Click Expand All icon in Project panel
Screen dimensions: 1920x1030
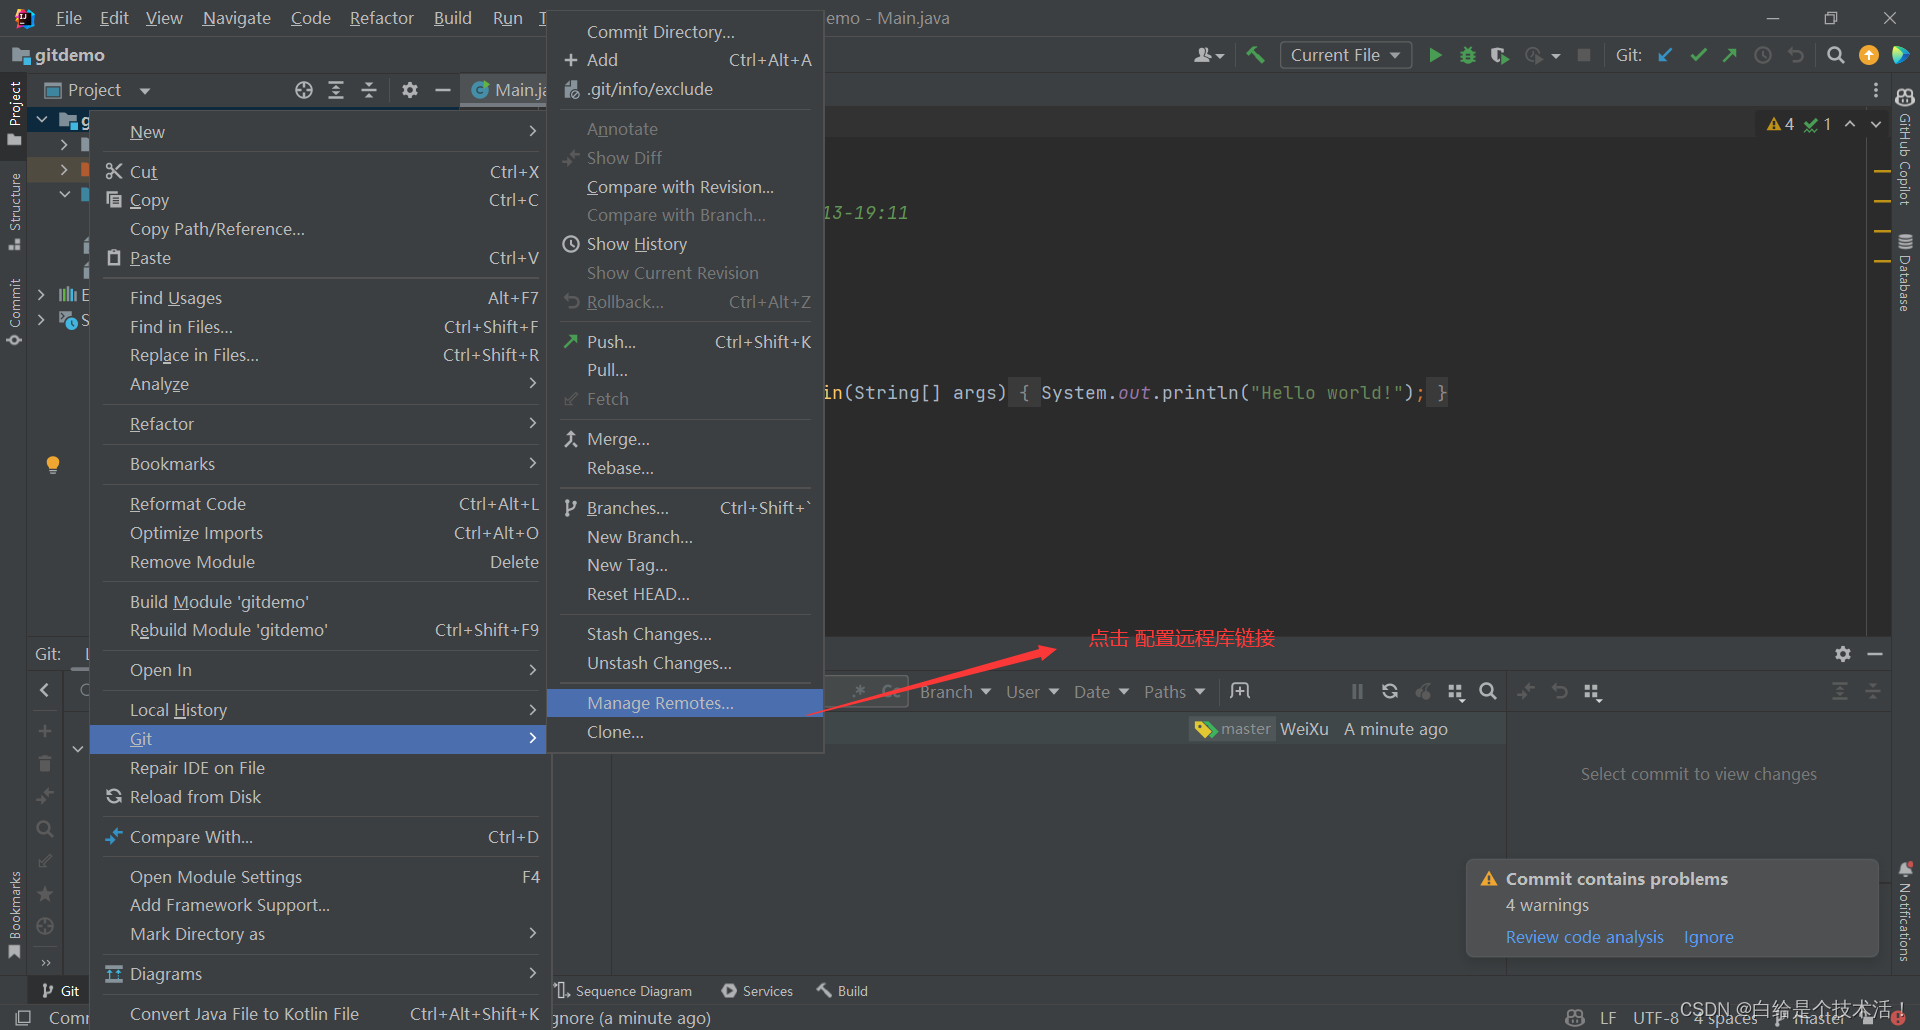pyautogui.click(x=336, y=90)
